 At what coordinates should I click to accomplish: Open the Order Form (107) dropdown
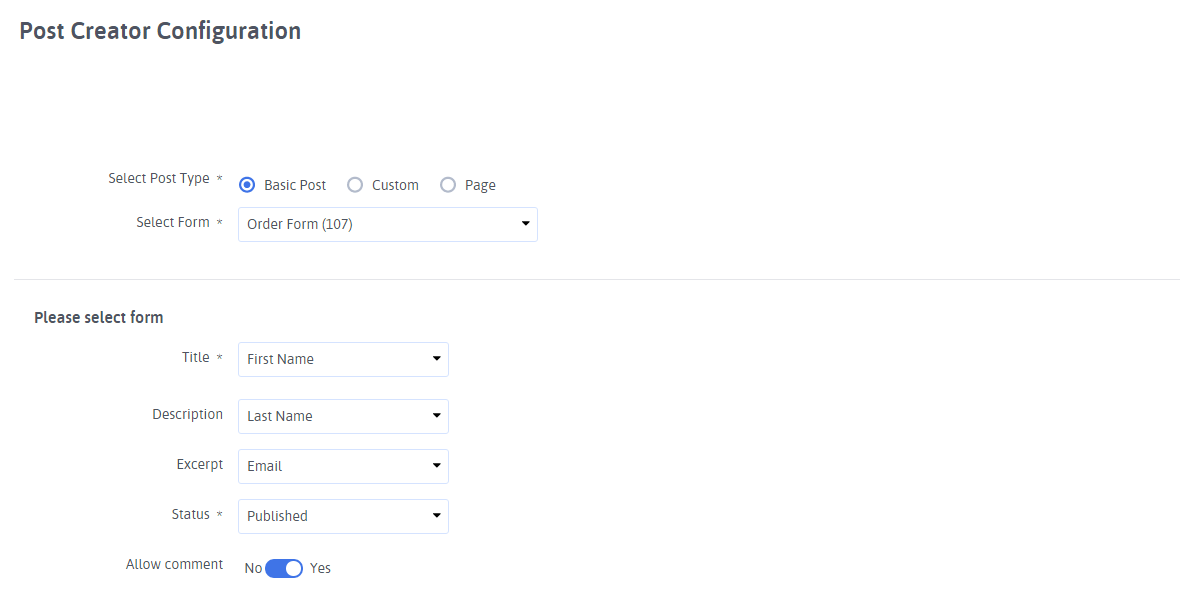387,225
